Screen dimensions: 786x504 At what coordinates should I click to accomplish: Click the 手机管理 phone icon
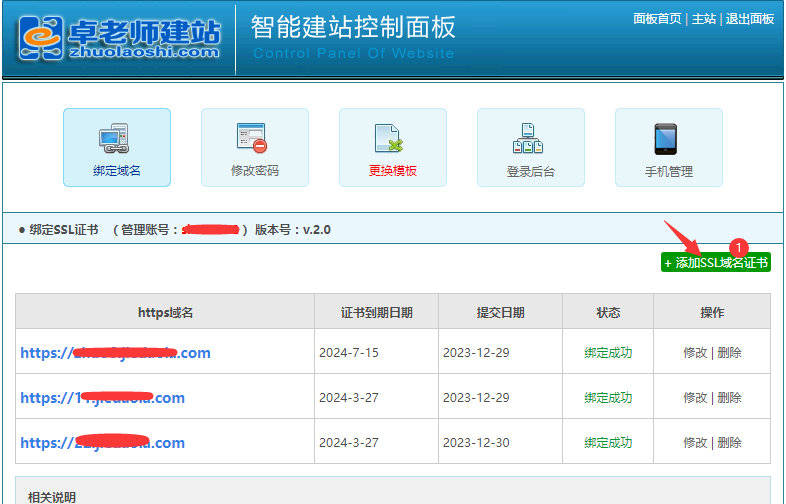(668, 138)
